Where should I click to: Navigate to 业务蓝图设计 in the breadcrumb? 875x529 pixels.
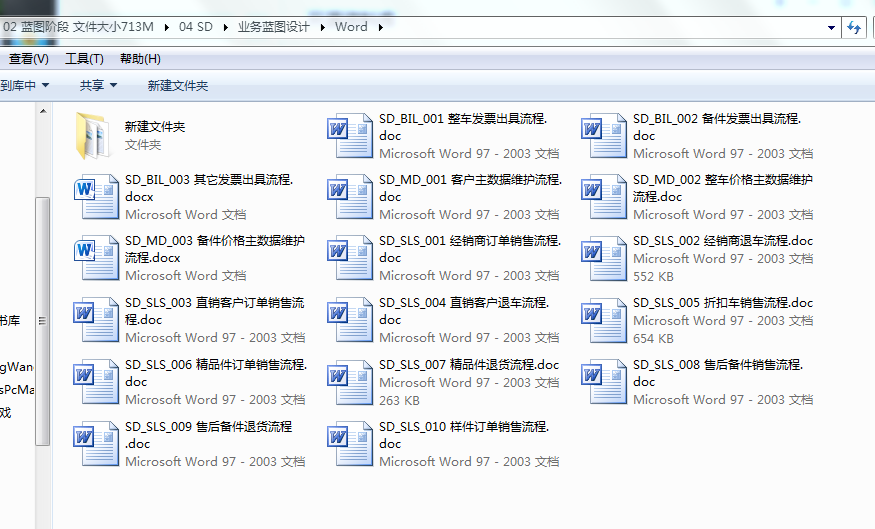274,27
